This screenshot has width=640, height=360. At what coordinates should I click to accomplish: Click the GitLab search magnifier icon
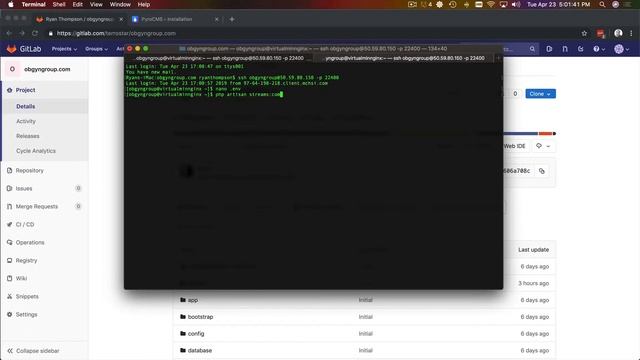(532, 49)
